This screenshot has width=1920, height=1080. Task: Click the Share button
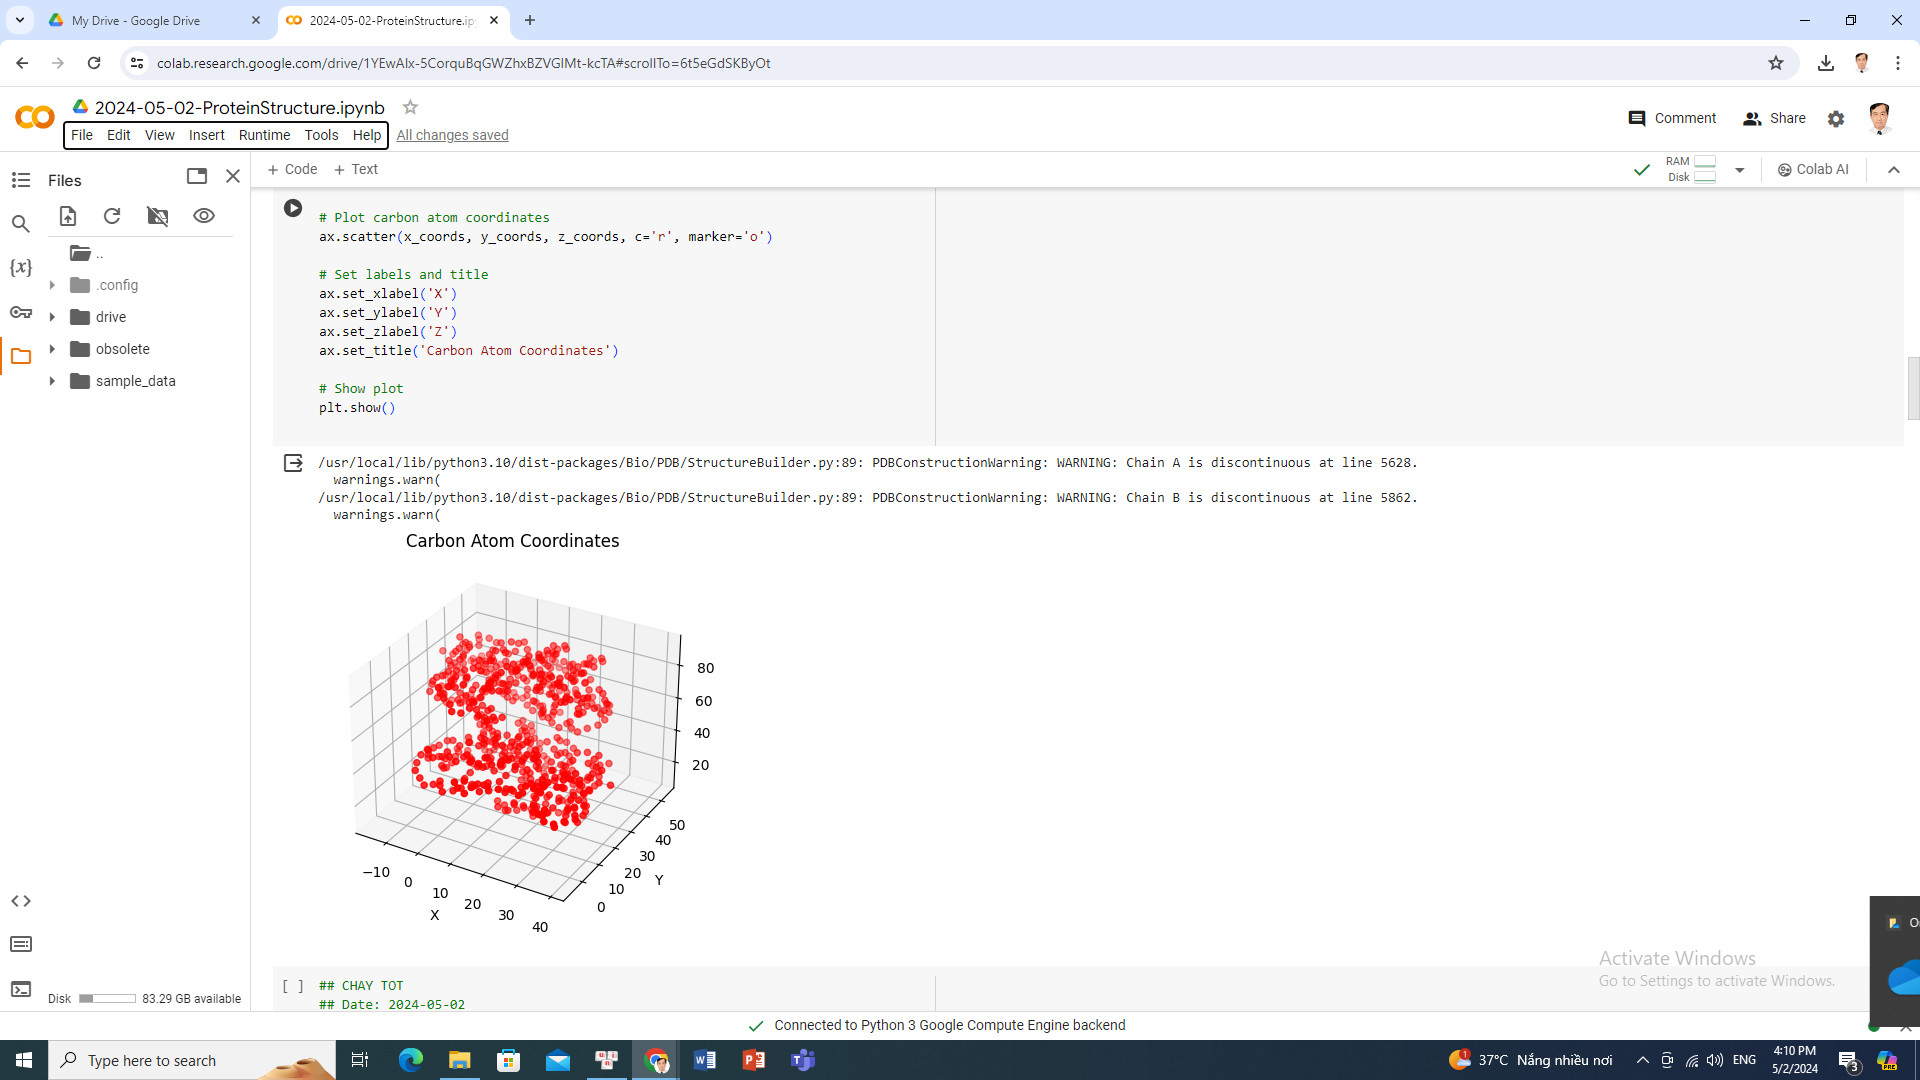pyautogui.click(x=1774, y=118)
